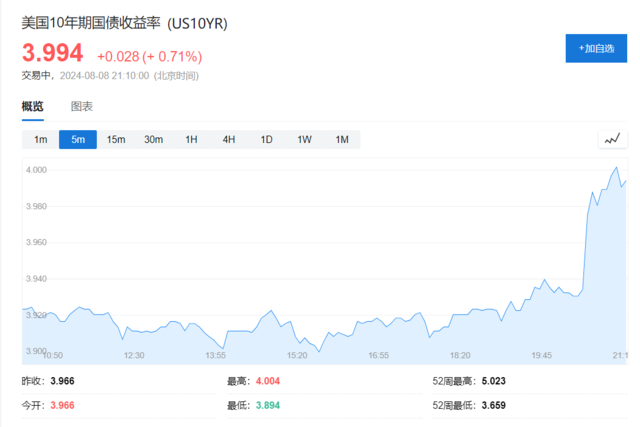The height and width of the screenshot is (427, 640).
Task: Set chart interval to 1H
Action: coord(191,140)
